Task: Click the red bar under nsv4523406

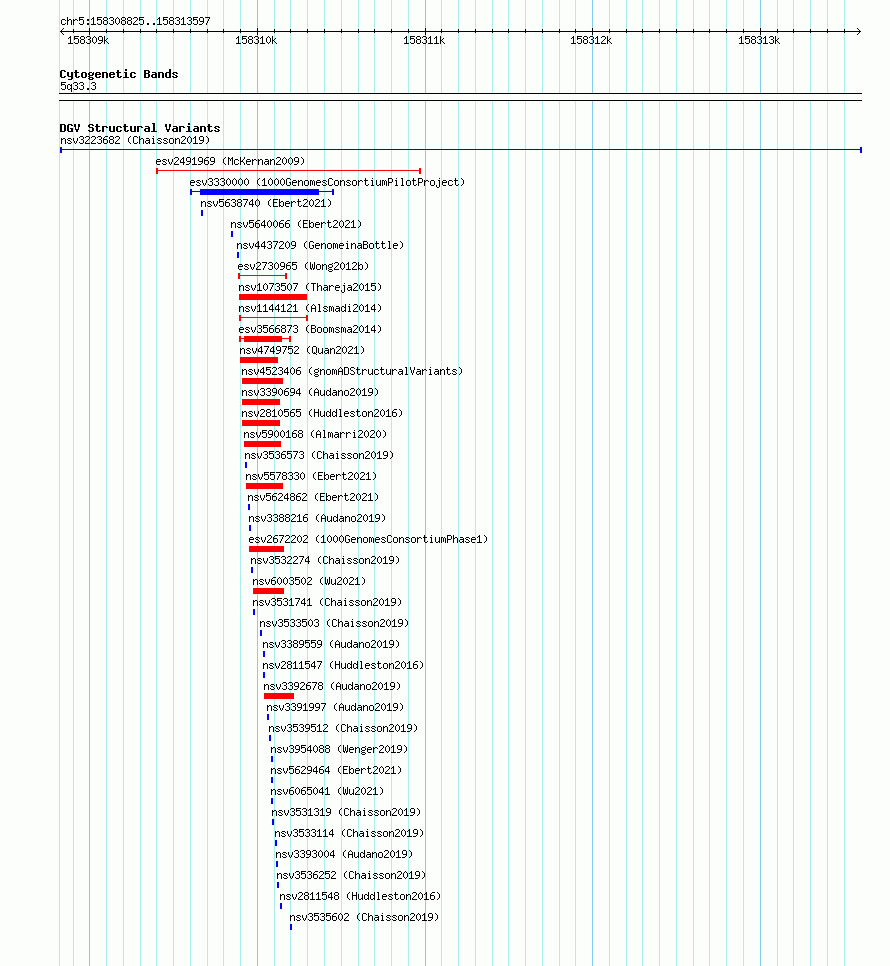Action: pyautogui.click(x=262, y=381)
